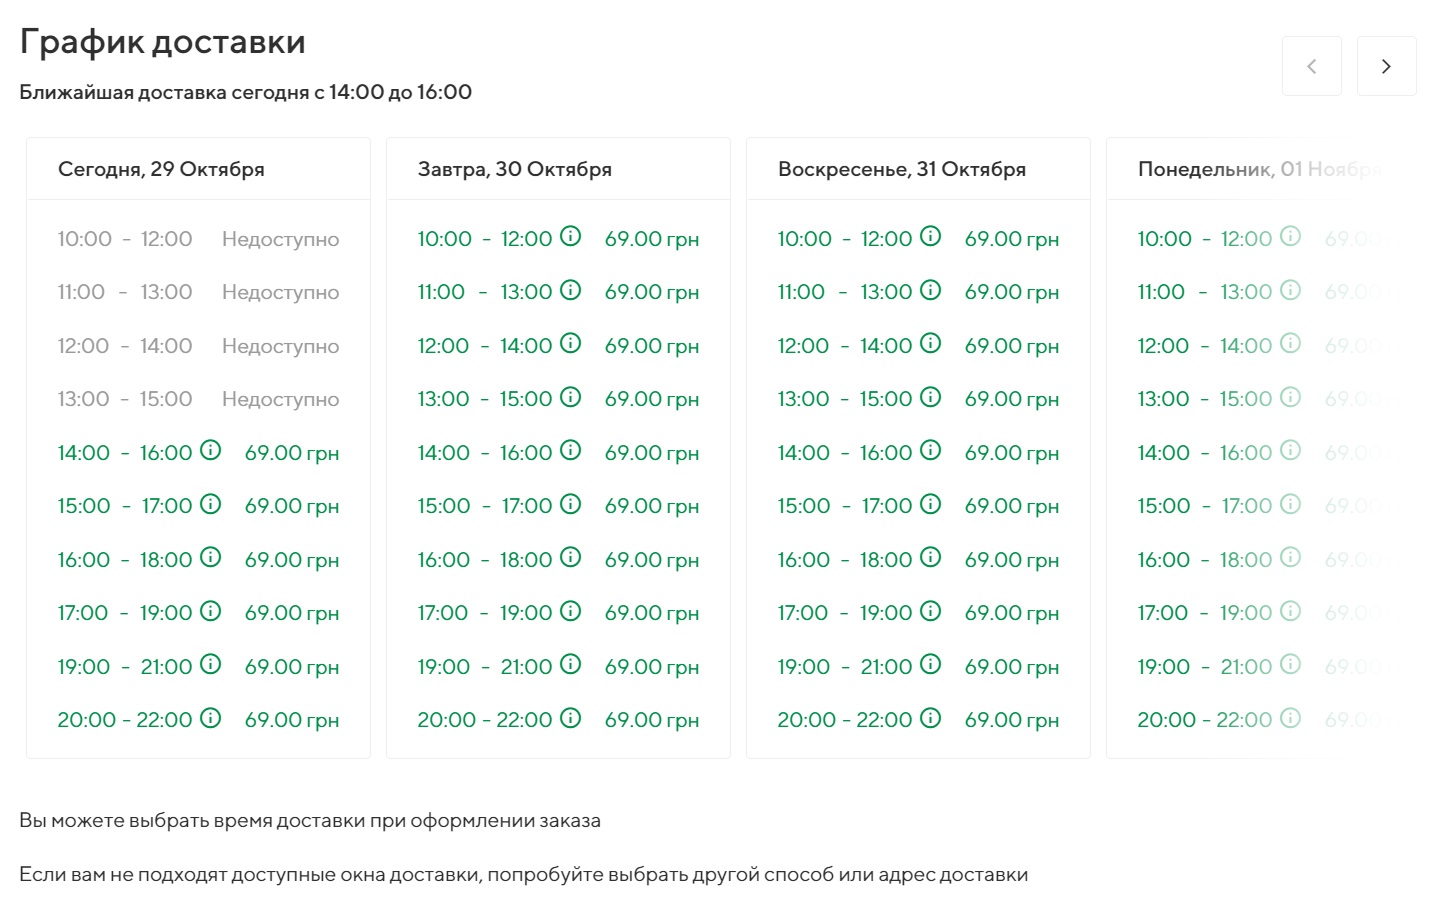The image size is (1456, 910).
Task: Click info icon for Monday's 10:00 - 12:00 slot
Action: coord(1290,236)
